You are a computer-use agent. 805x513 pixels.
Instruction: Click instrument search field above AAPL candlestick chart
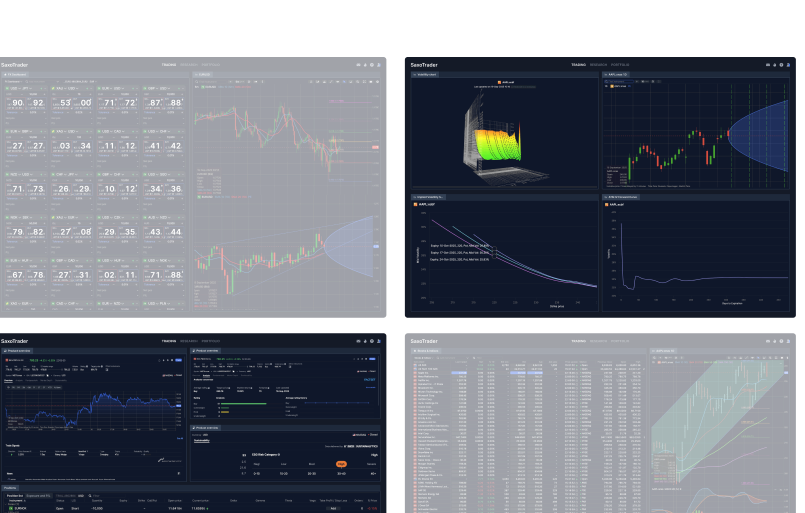621,81
